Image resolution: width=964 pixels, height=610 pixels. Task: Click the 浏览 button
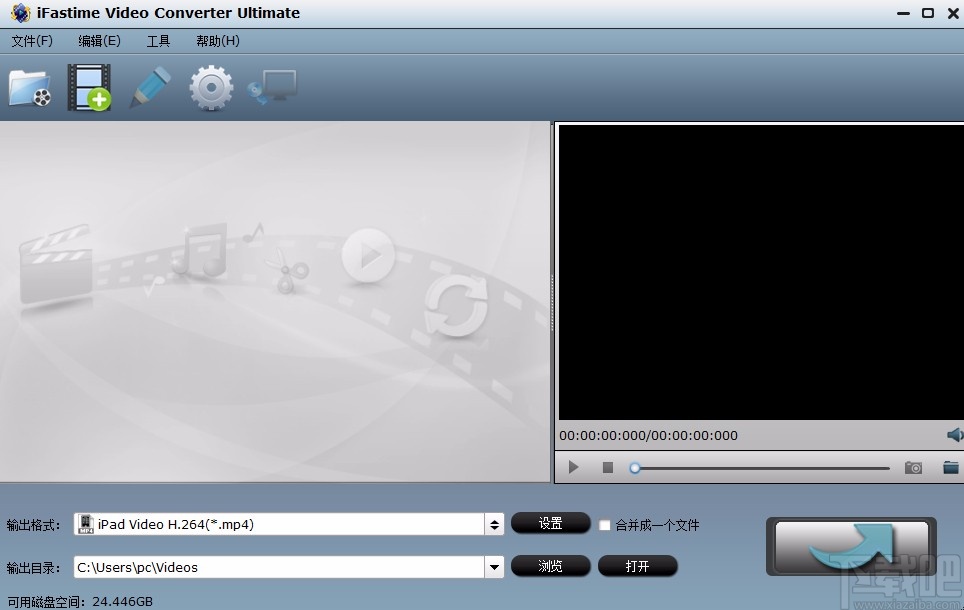click(550, 566)
